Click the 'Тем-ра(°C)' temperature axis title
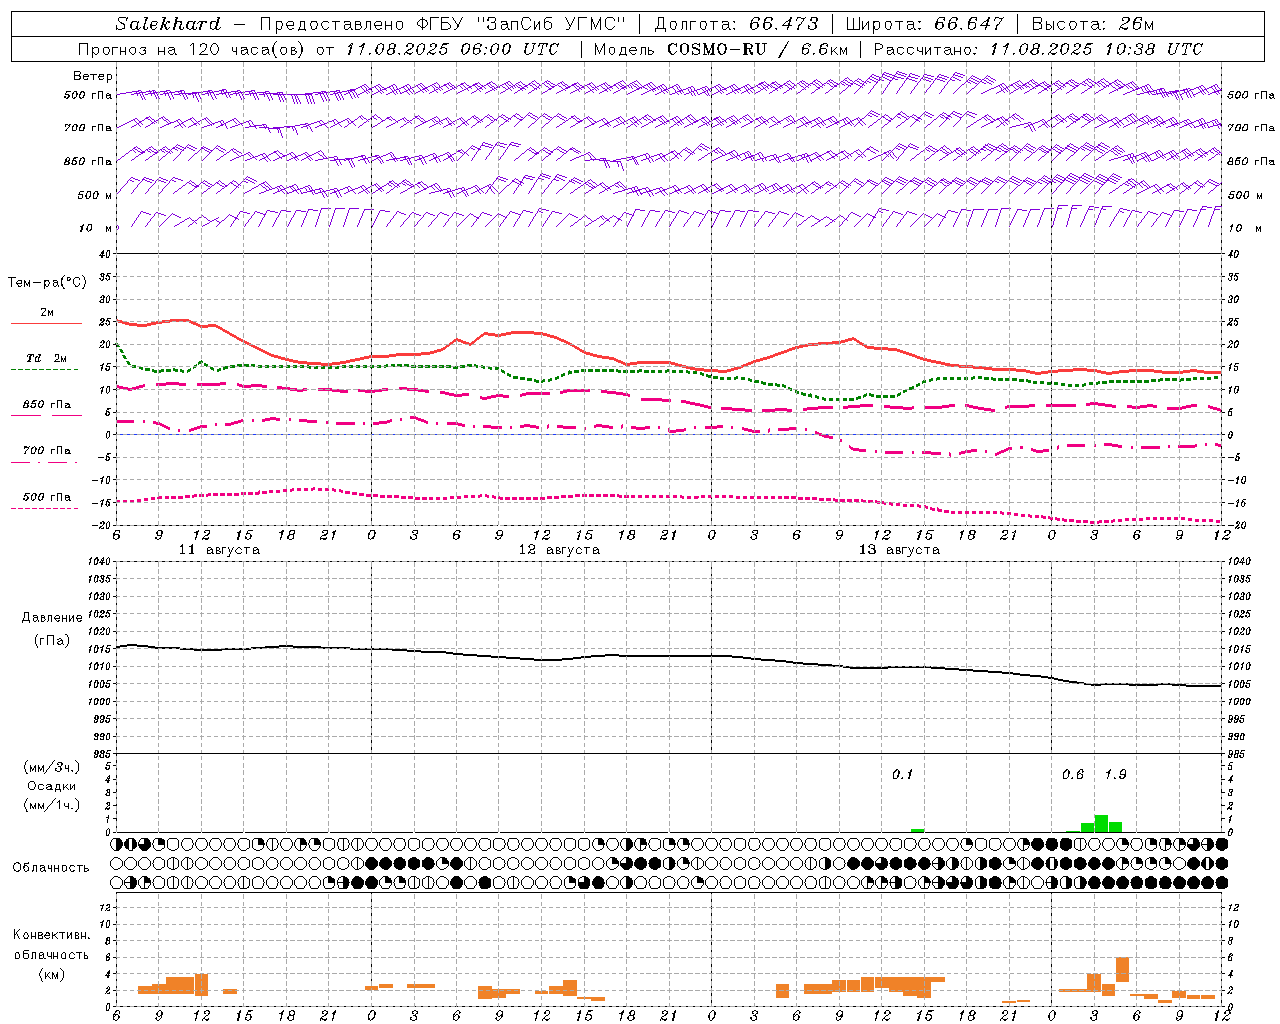Viewport: 1280px width, 1024px height. (47, 283)
